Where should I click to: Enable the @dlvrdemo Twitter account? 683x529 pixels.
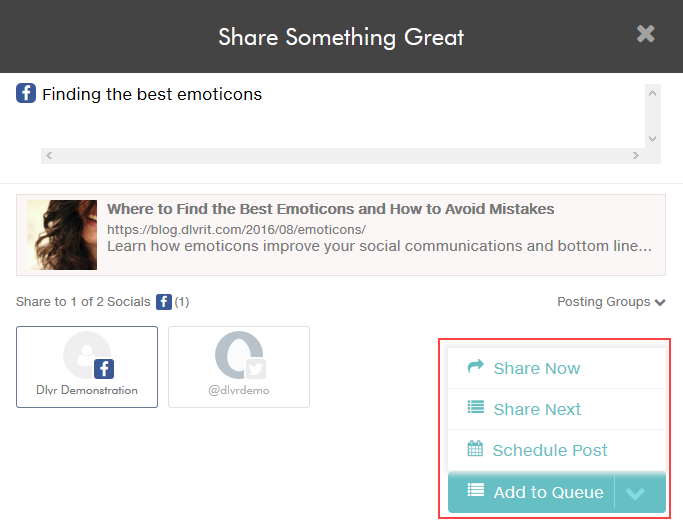click(239, 367)
